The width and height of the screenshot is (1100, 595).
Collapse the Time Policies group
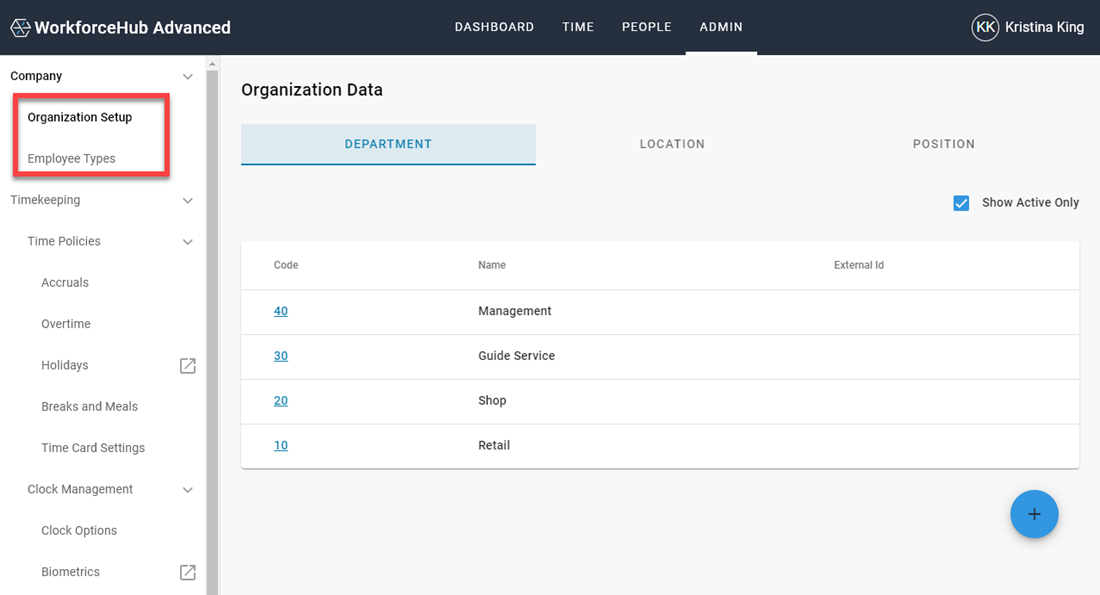click(x=187, y=241)
